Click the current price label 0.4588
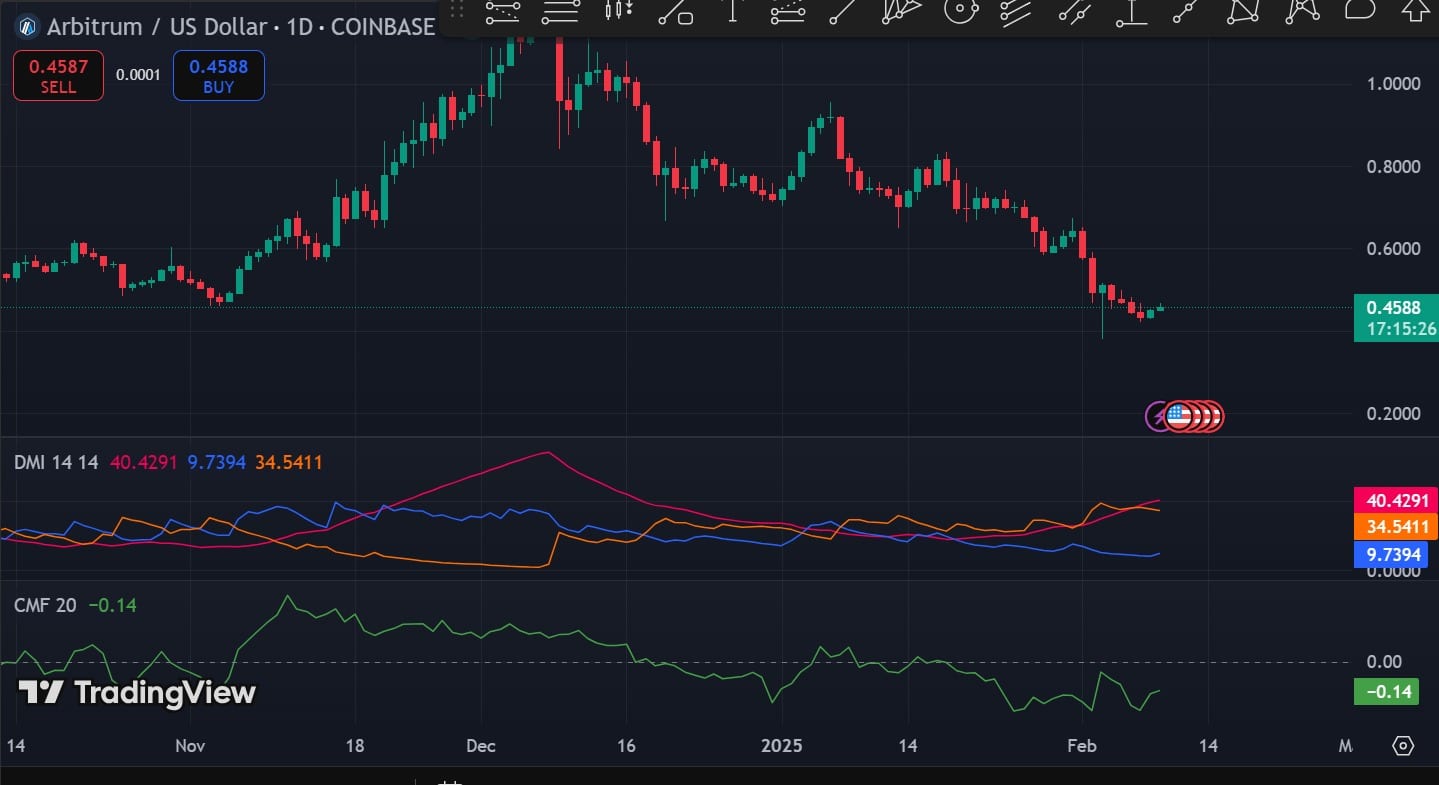Viewport: 1439px width, 785px height. [1394, 308]
